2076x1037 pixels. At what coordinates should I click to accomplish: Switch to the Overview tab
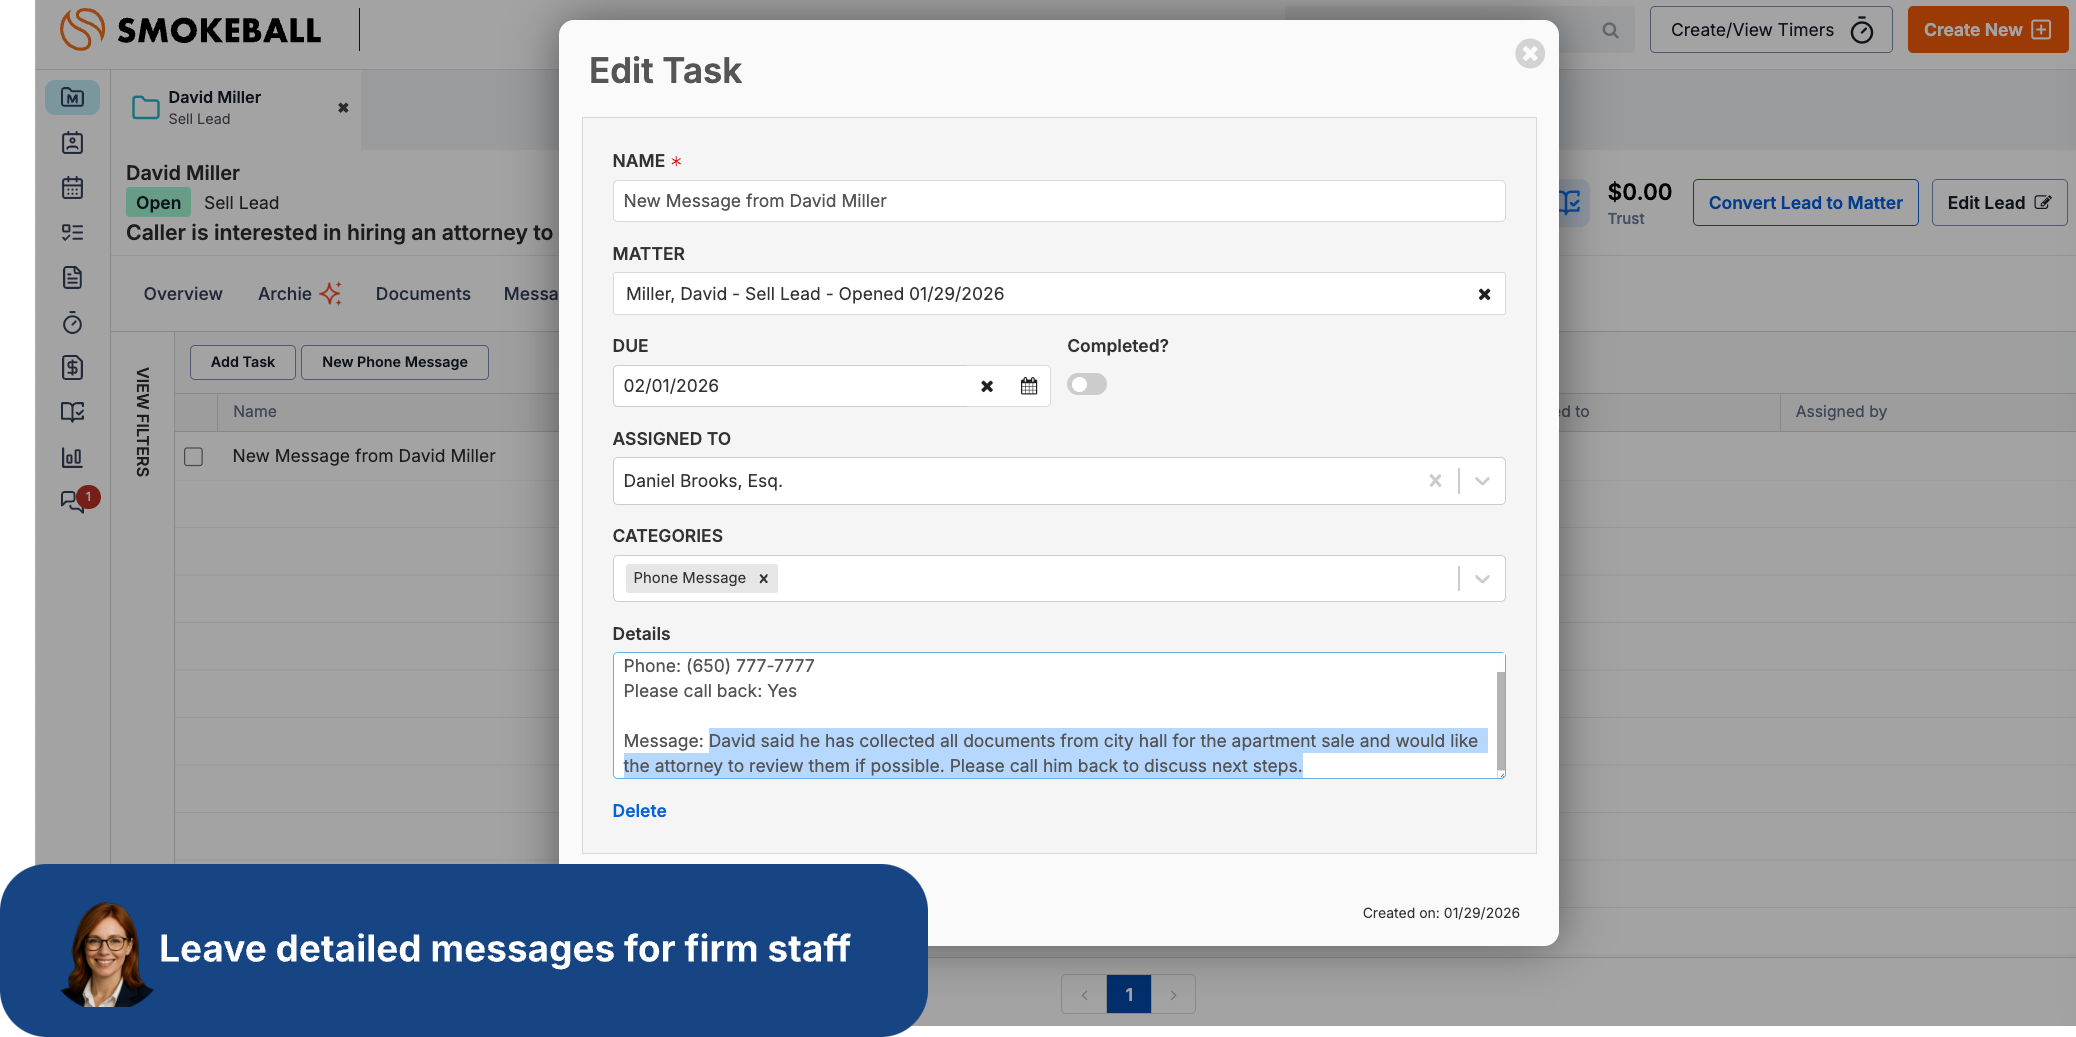[183, 294]
